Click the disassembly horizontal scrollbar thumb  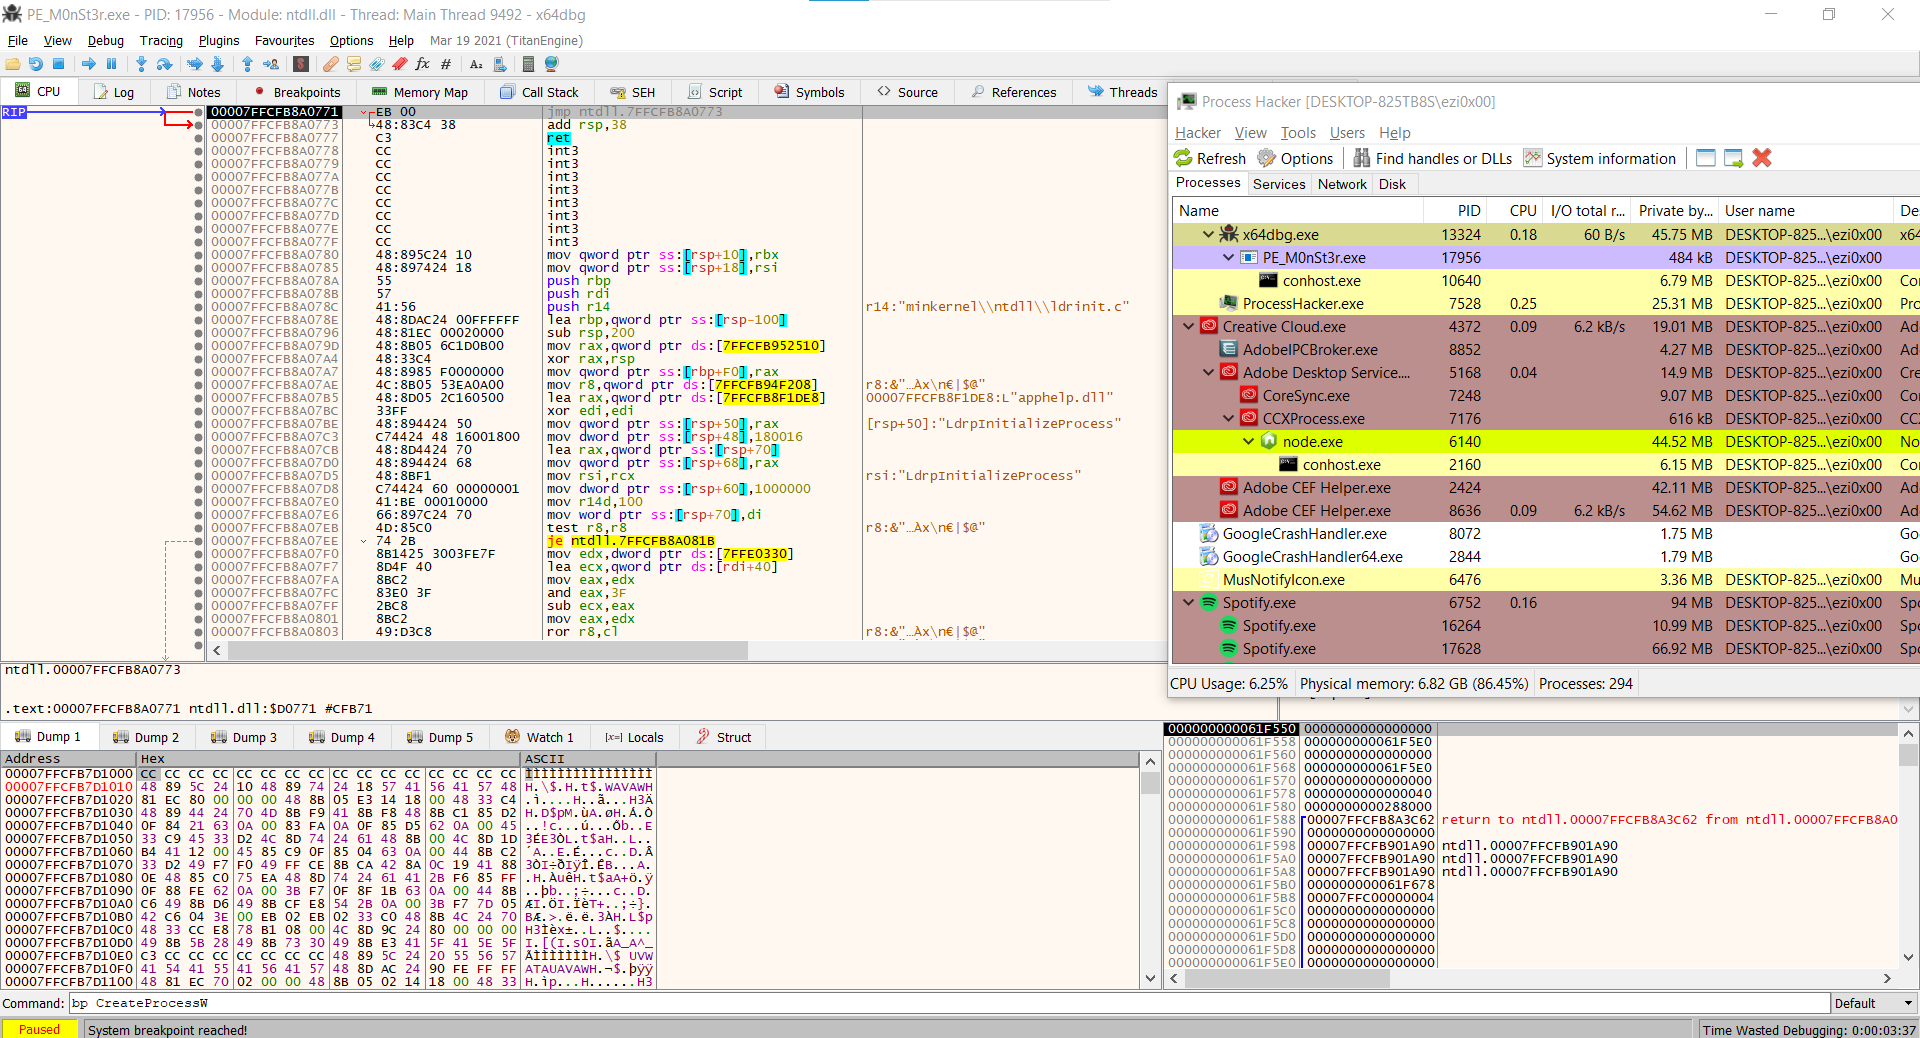[x=488, y=650]
